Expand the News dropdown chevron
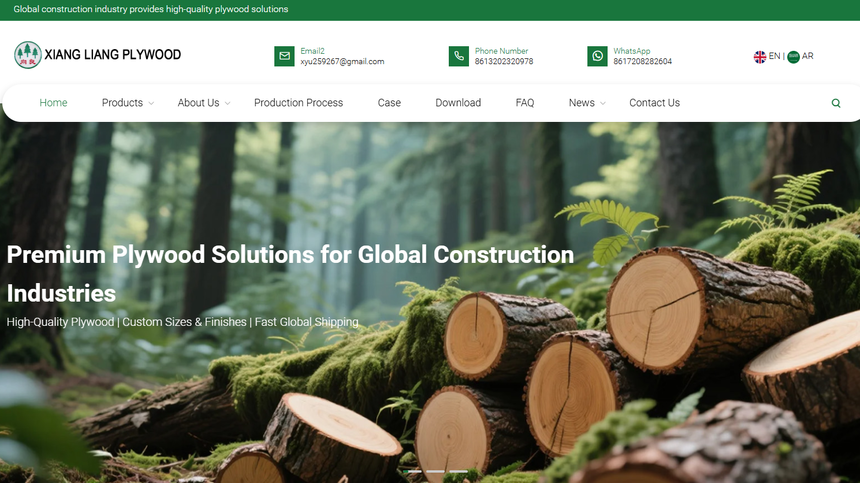 [x=603, y=104]
